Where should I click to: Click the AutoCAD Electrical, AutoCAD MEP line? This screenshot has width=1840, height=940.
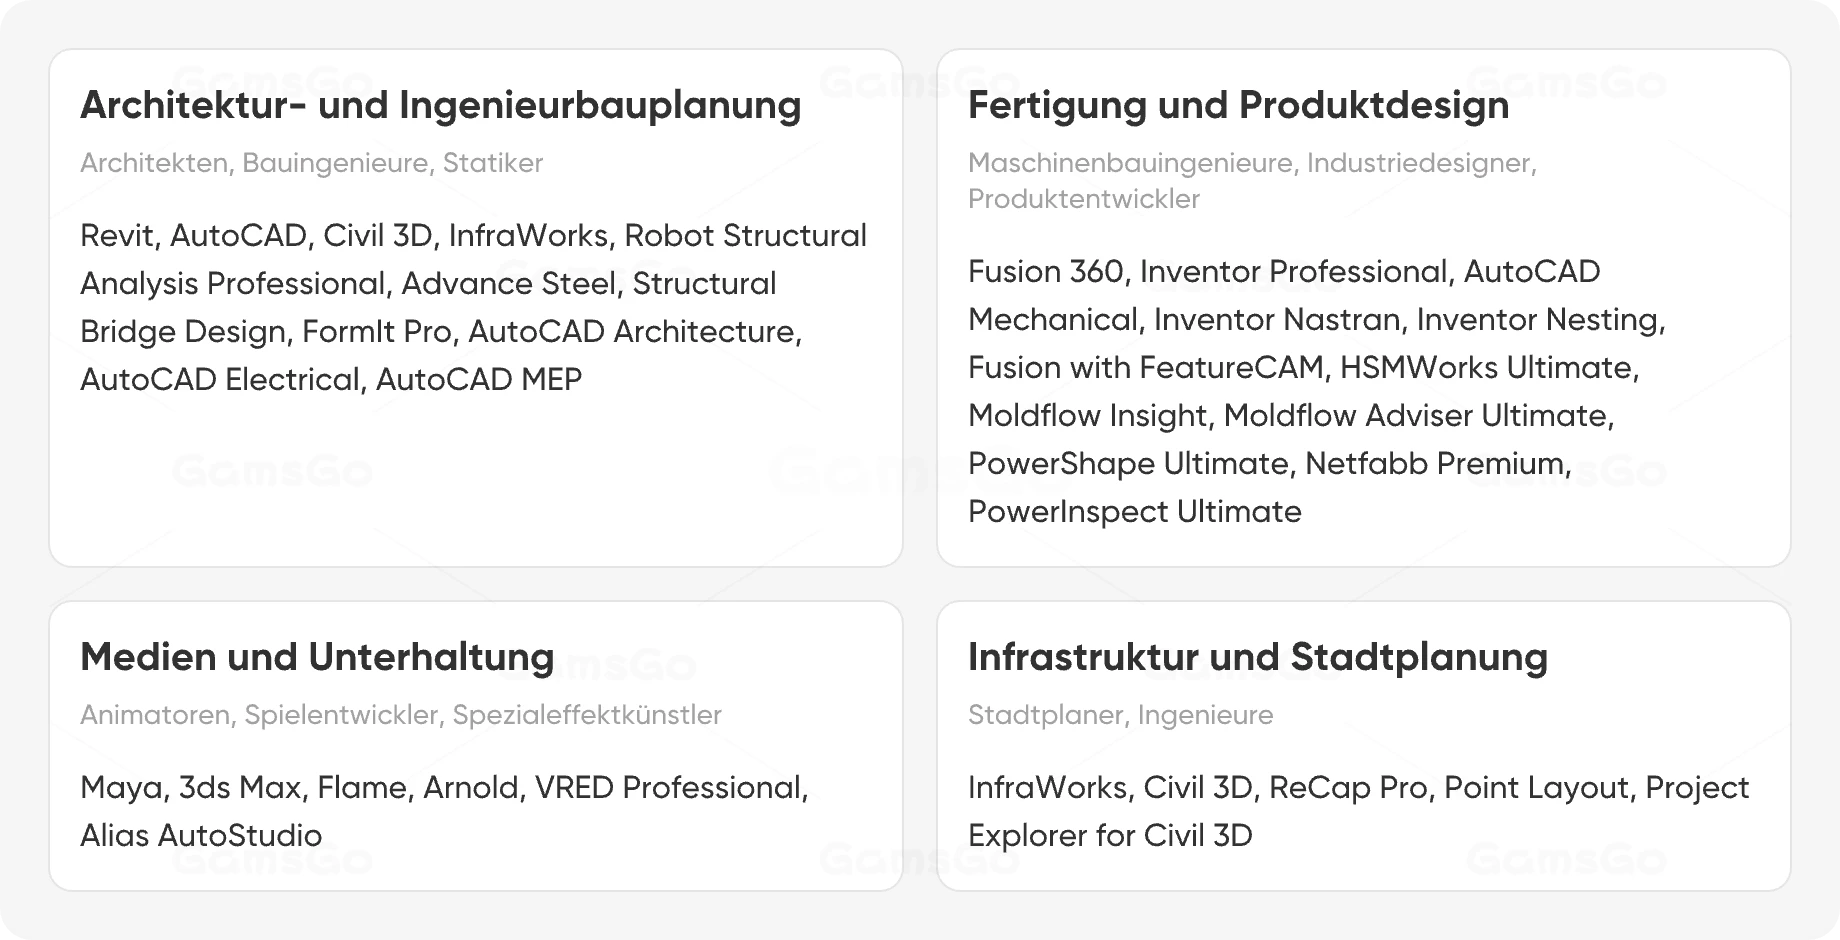point(331,380)
